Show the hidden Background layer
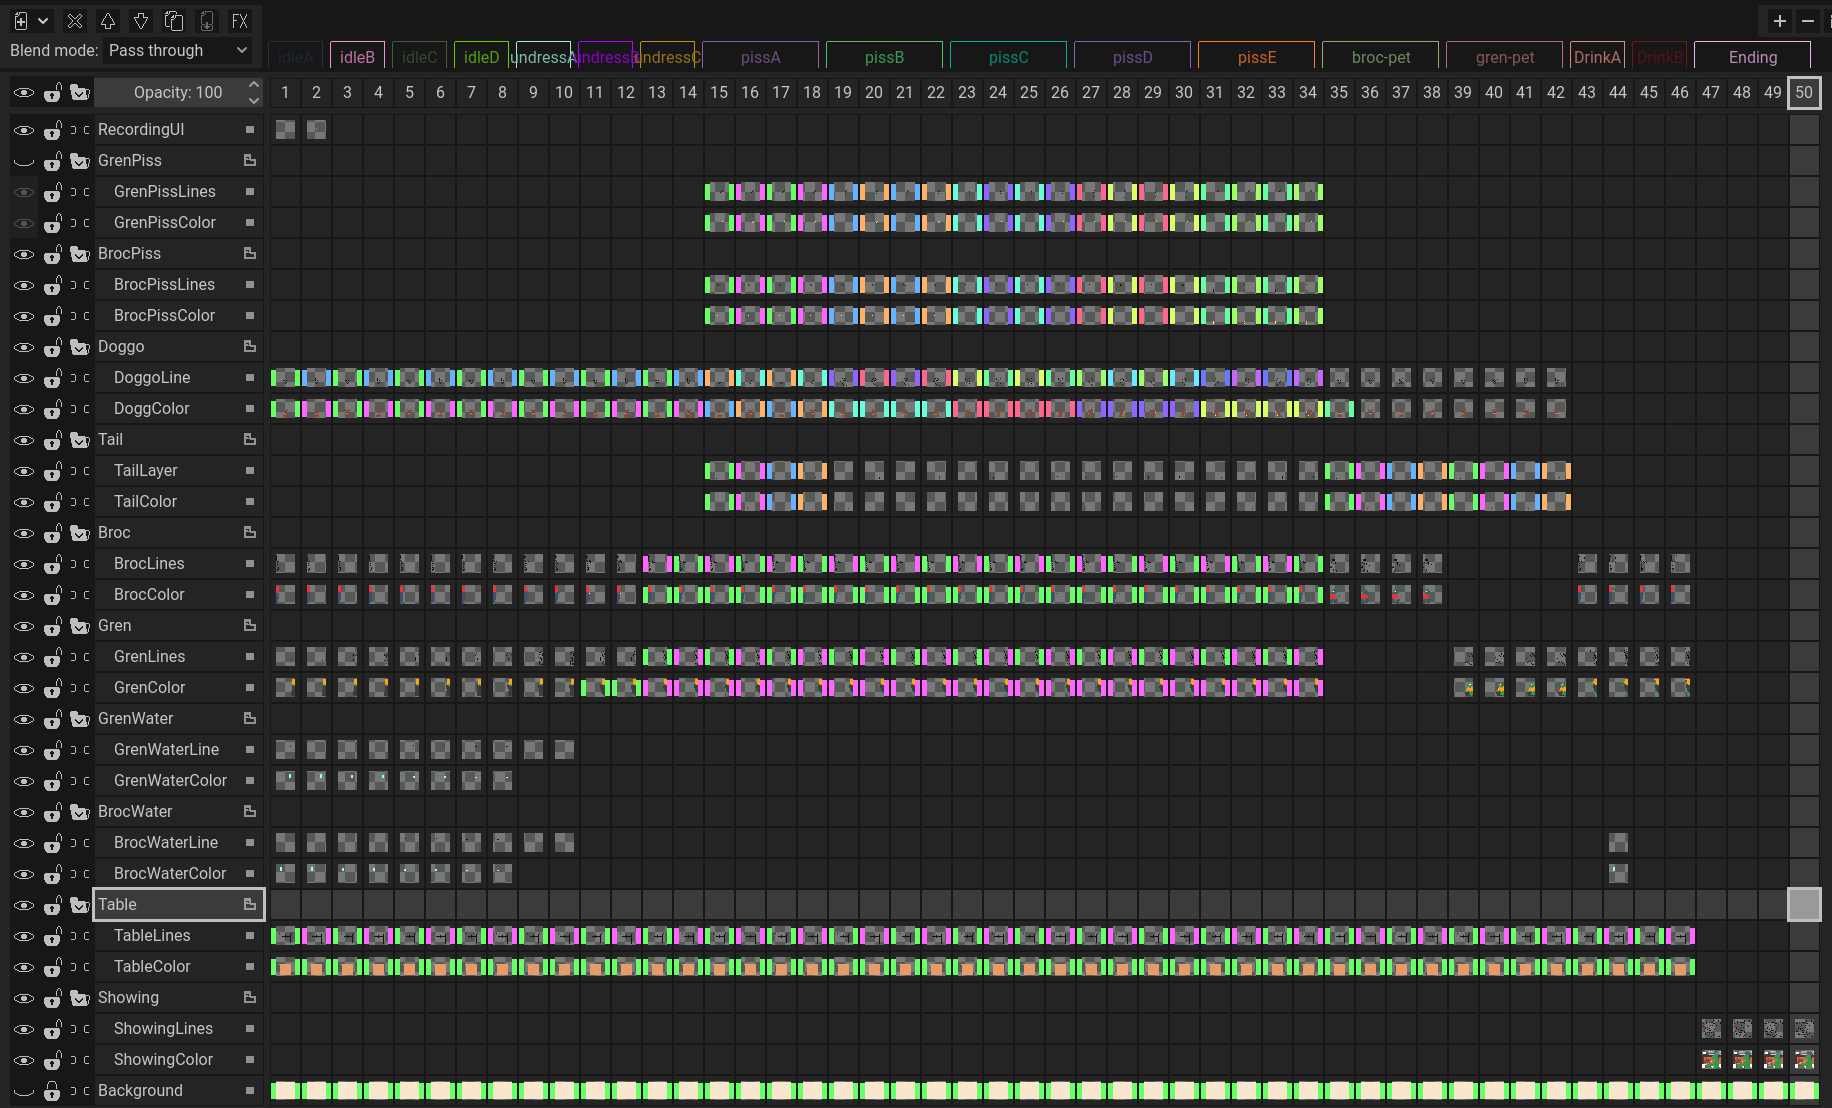Screen dimensions: 1832x1108 (x=23, y=1091)
